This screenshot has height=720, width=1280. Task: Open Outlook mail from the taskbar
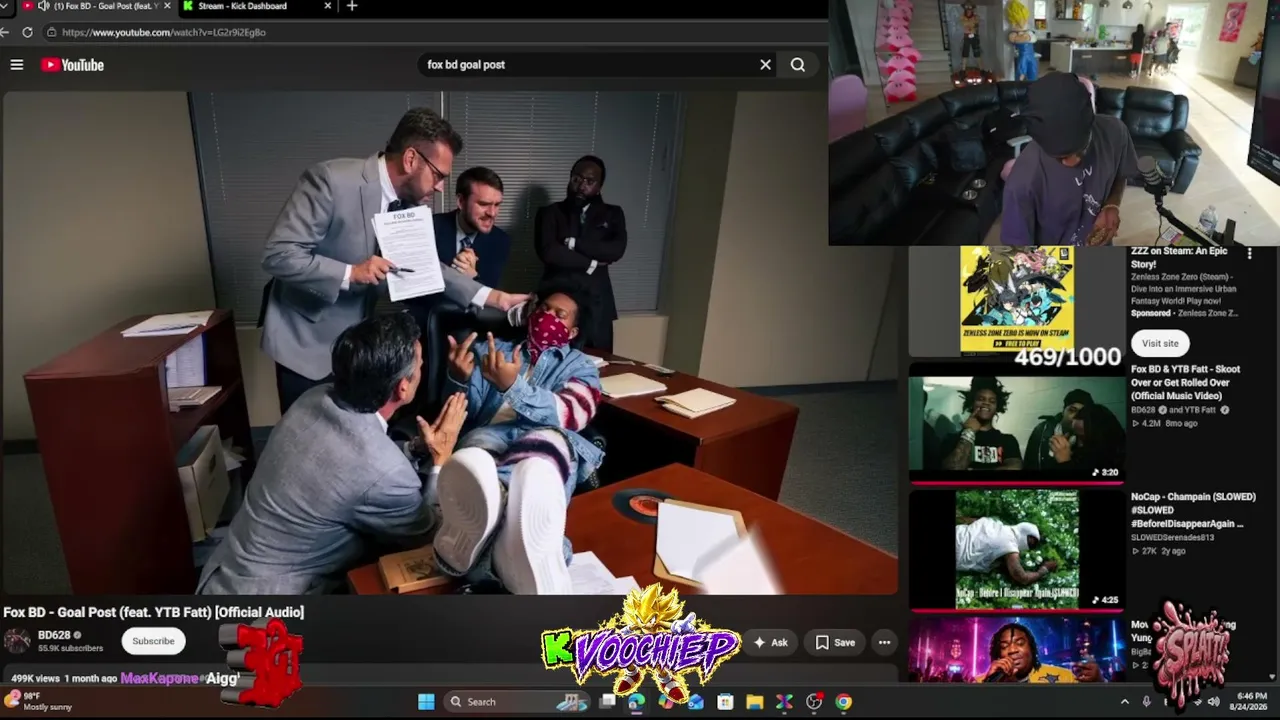[x=696, y=702]
